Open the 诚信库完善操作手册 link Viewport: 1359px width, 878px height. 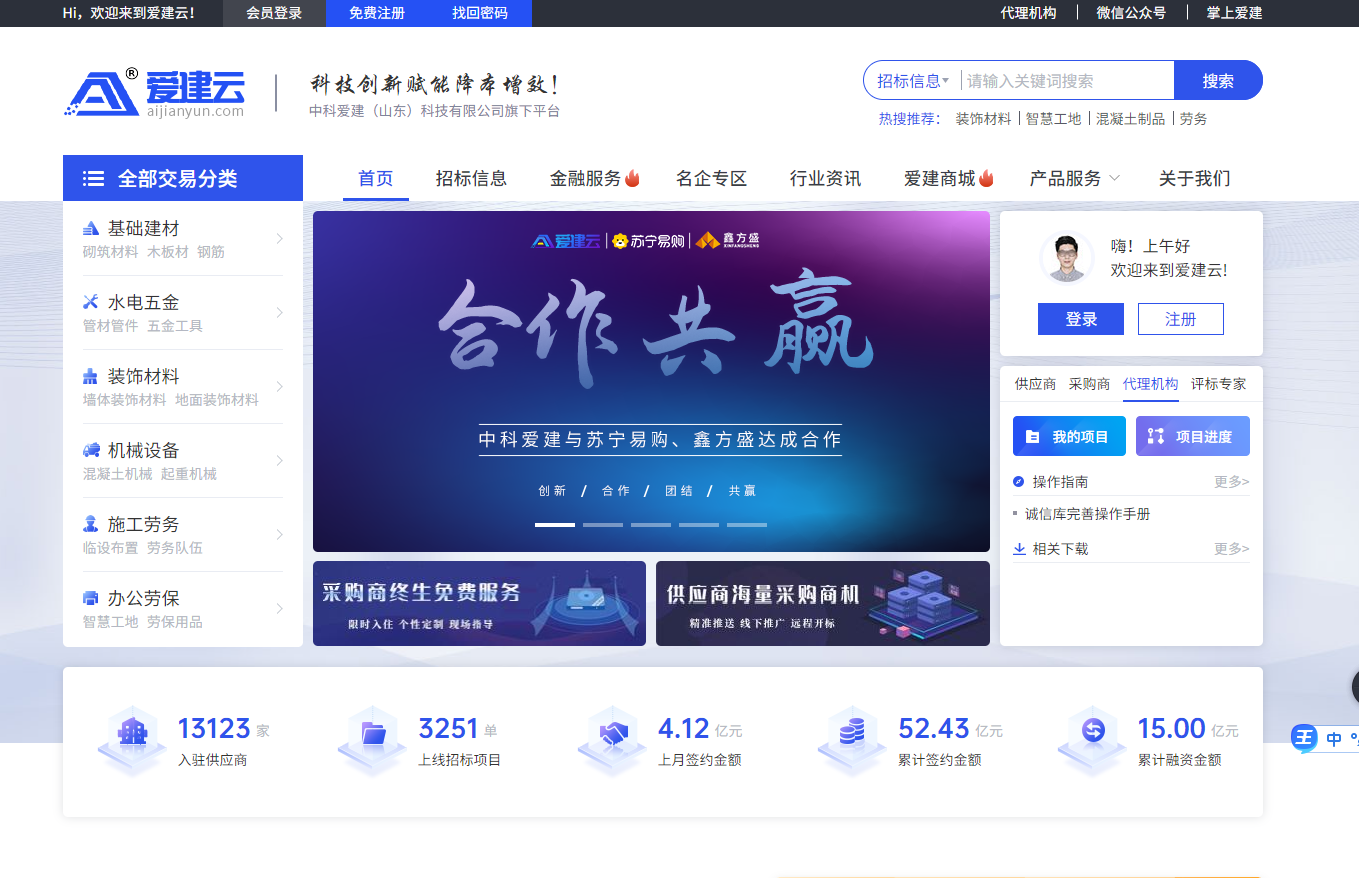pyautogui.click(x=1087, y=514)
